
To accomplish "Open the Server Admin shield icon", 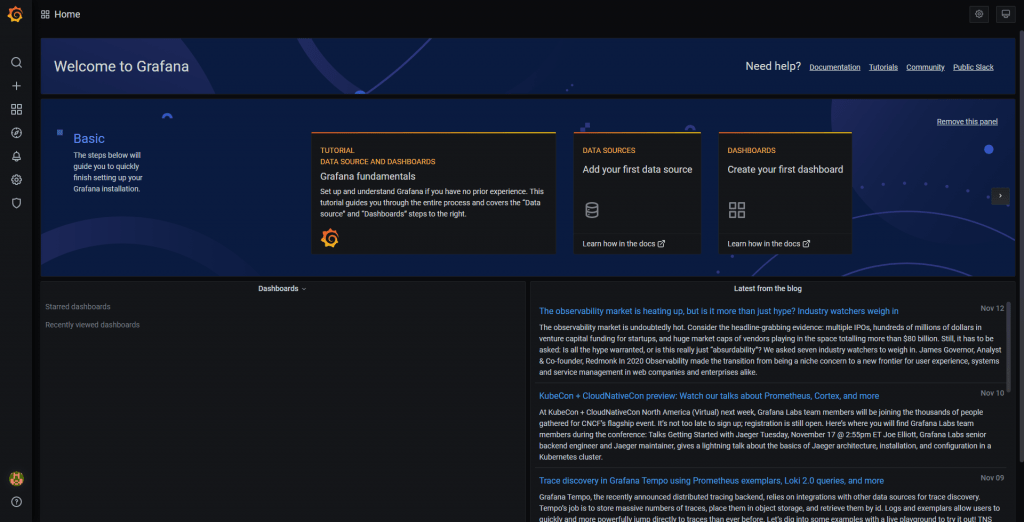I will coord(16,203).
